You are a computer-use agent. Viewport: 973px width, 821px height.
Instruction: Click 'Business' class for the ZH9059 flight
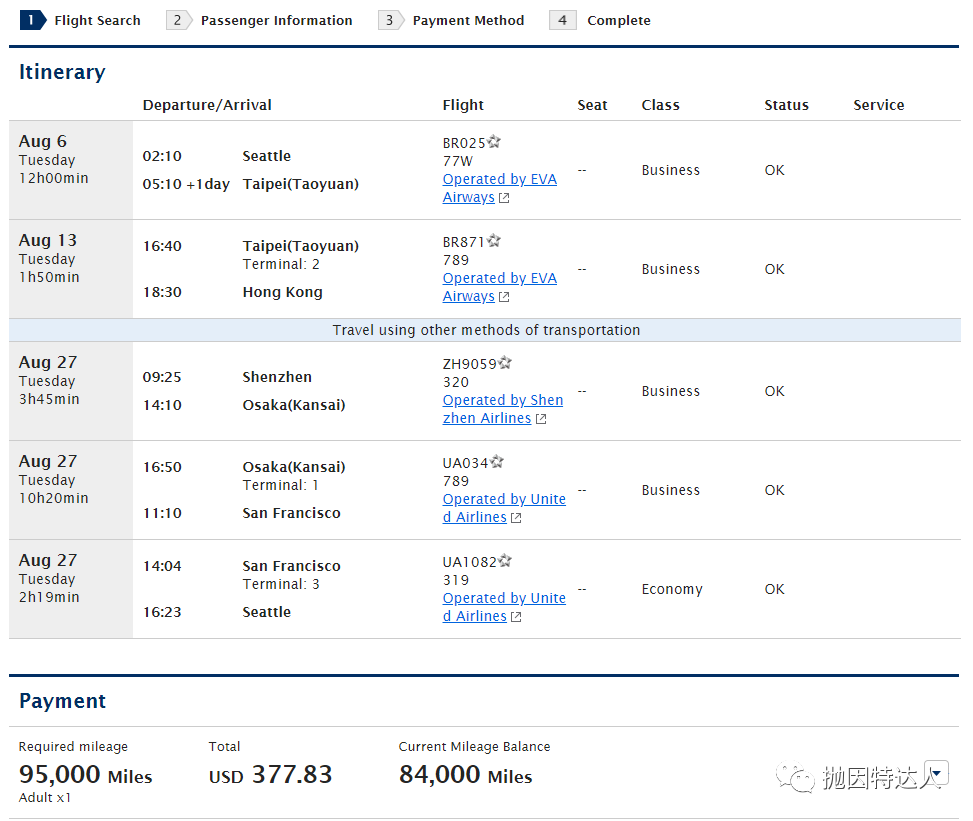[671, 392]
